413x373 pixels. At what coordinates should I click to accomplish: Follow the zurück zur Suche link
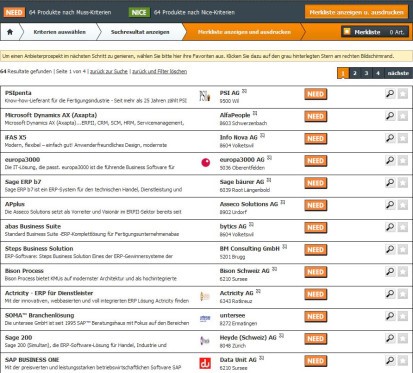click(109, 71)
